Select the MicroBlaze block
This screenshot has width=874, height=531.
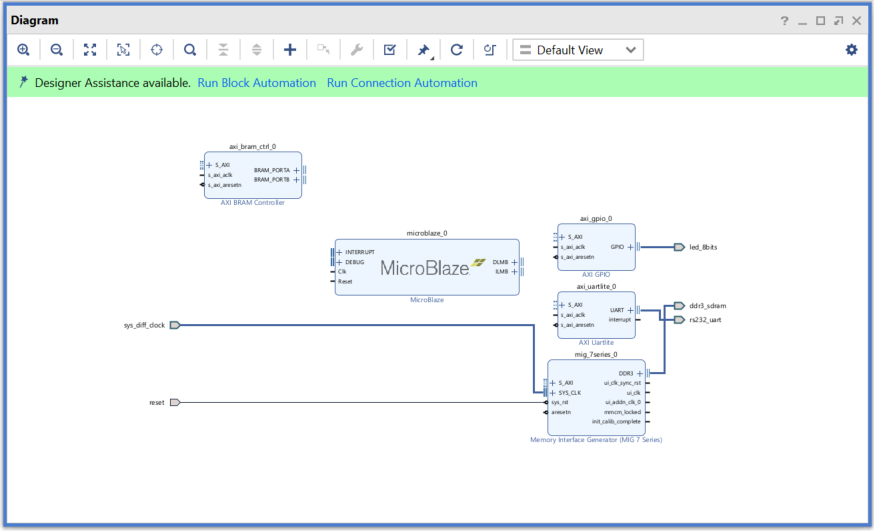(x=426, y=267)
